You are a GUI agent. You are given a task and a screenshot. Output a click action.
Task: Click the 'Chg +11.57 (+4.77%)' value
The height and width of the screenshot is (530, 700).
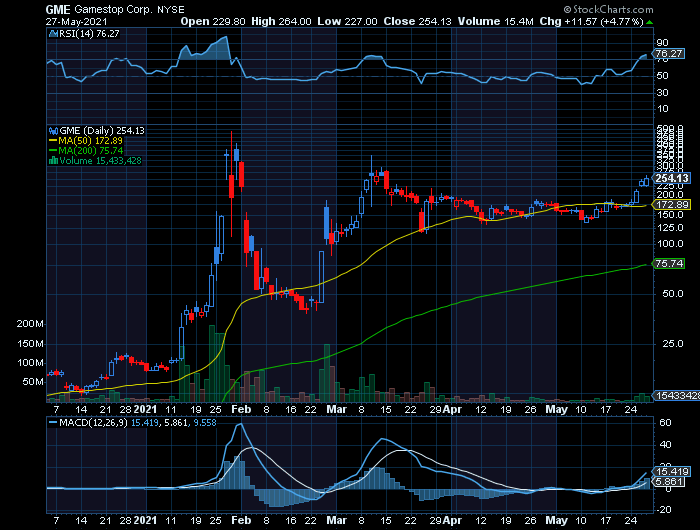(x=591, y=21)
